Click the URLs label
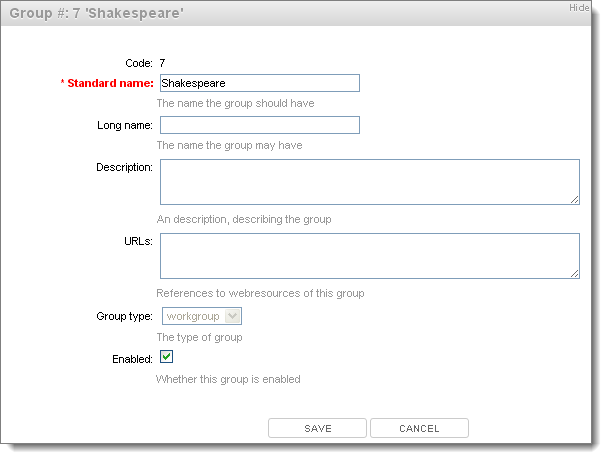 (x=138, y=241)
